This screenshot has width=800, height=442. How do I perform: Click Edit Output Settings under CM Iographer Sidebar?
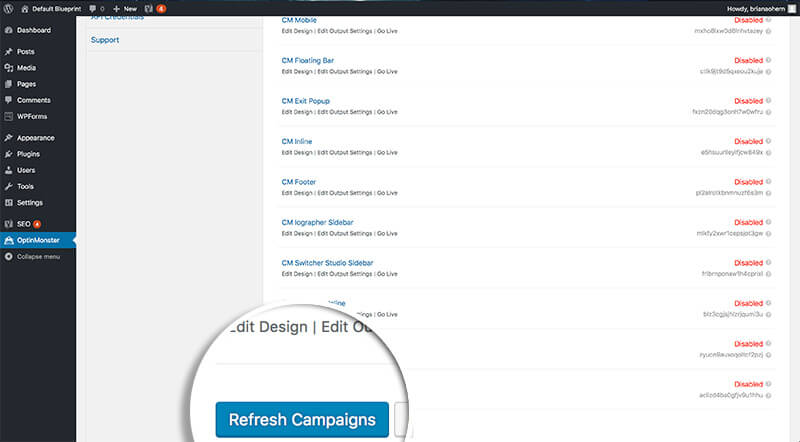[x=345, y=233]
